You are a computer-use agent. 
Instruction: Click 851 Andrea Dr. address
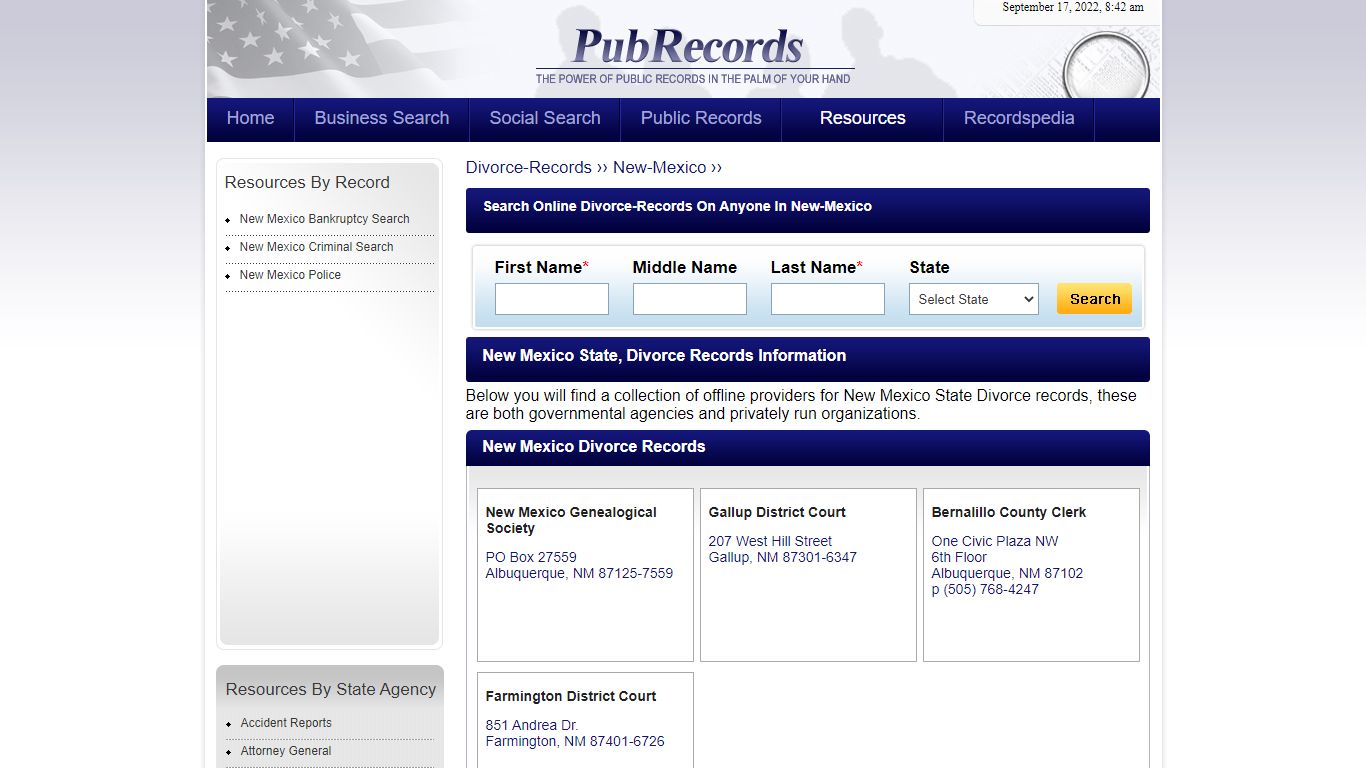pos(532,725)
